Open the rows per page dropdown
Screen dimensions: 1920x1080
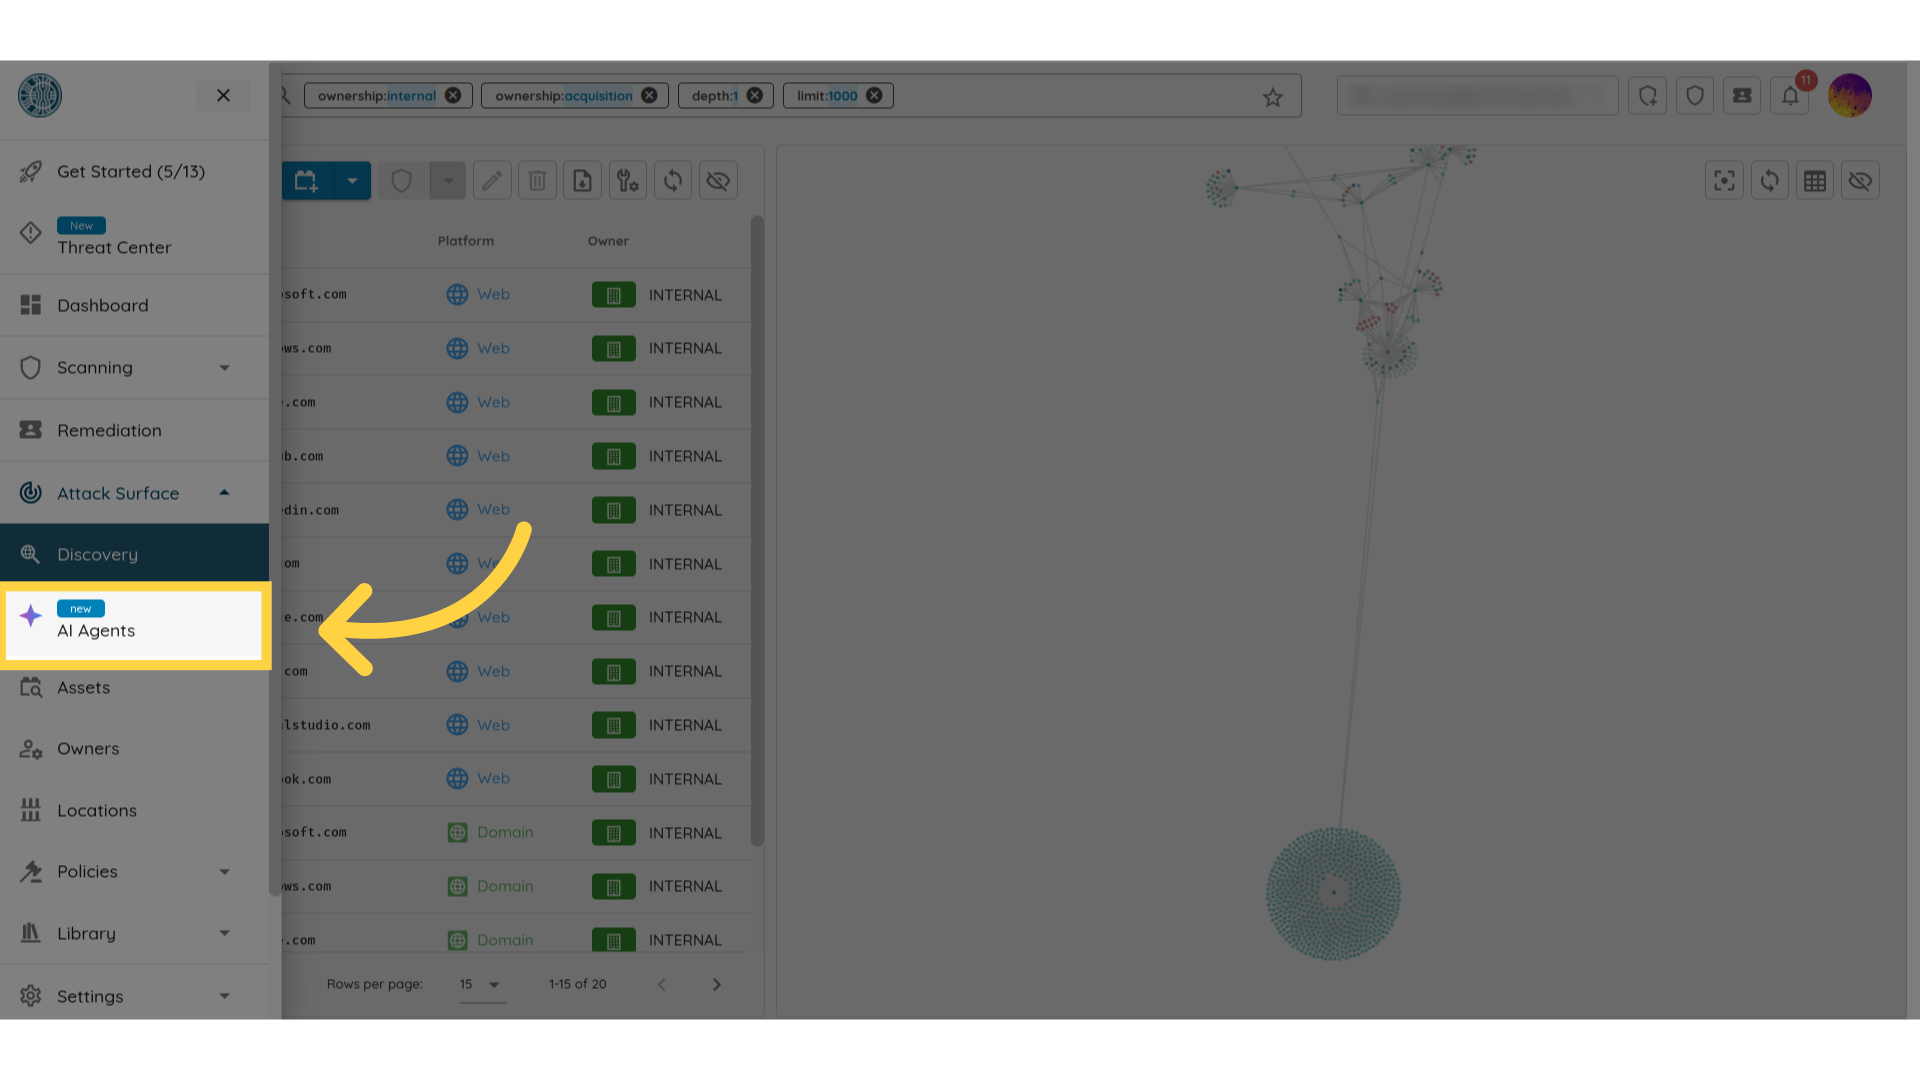(x=481, y=984)
